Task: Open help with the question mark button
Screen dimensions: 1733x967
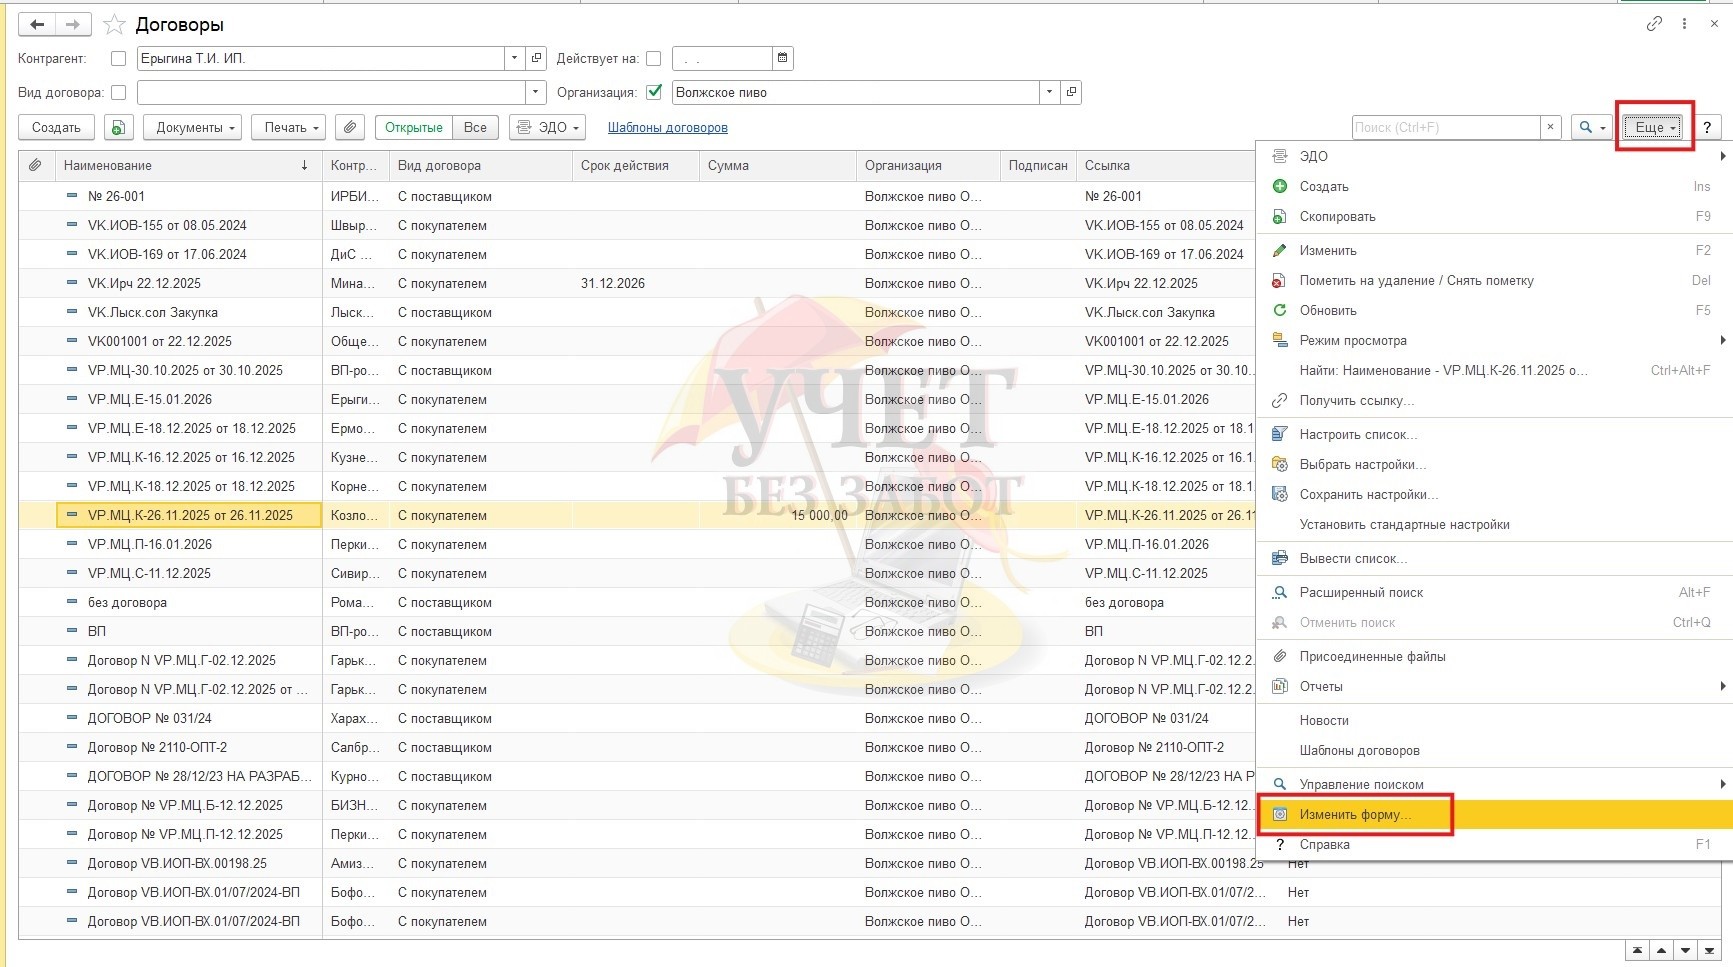Action: tap(1707, 128)
